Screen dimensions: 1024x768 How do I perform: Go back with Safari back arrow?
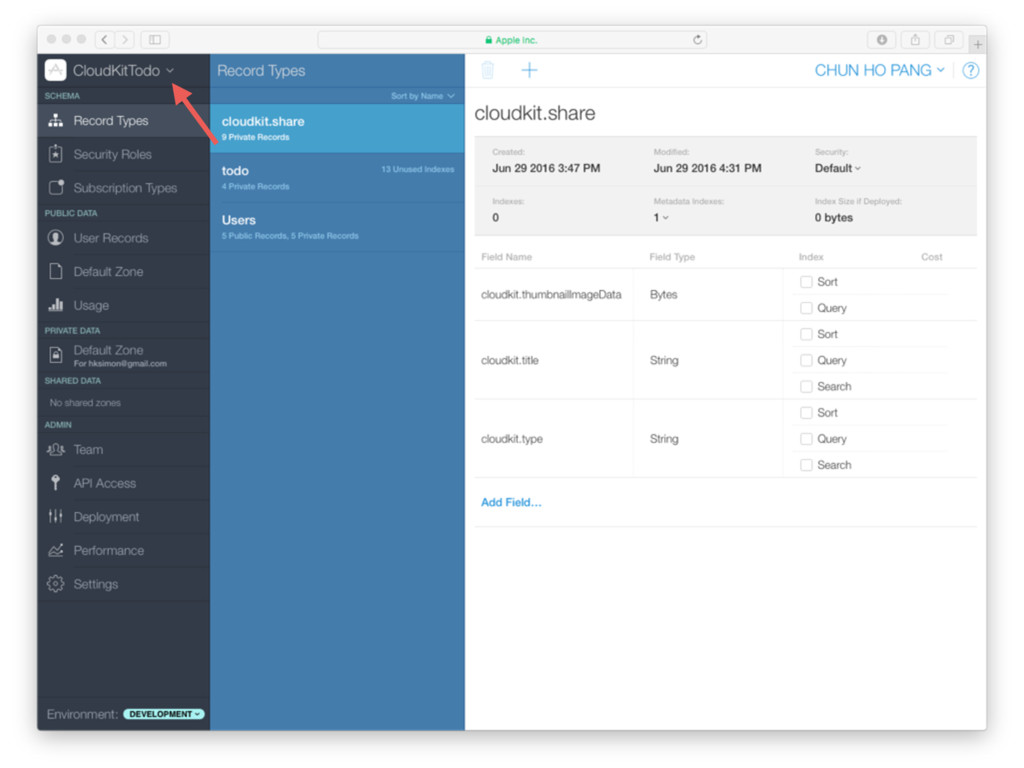[x=104, y=40]
